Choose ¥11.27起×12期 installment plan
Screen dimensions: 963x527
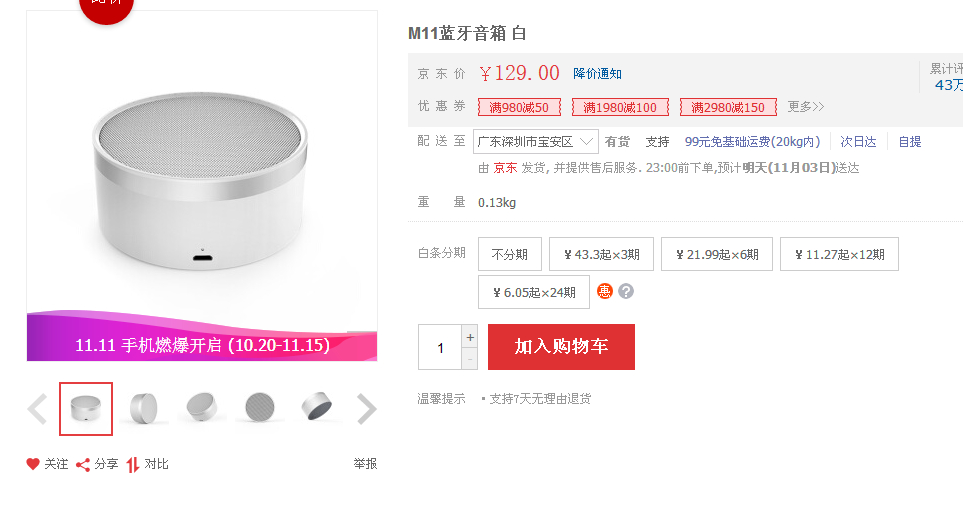point(839,254)
